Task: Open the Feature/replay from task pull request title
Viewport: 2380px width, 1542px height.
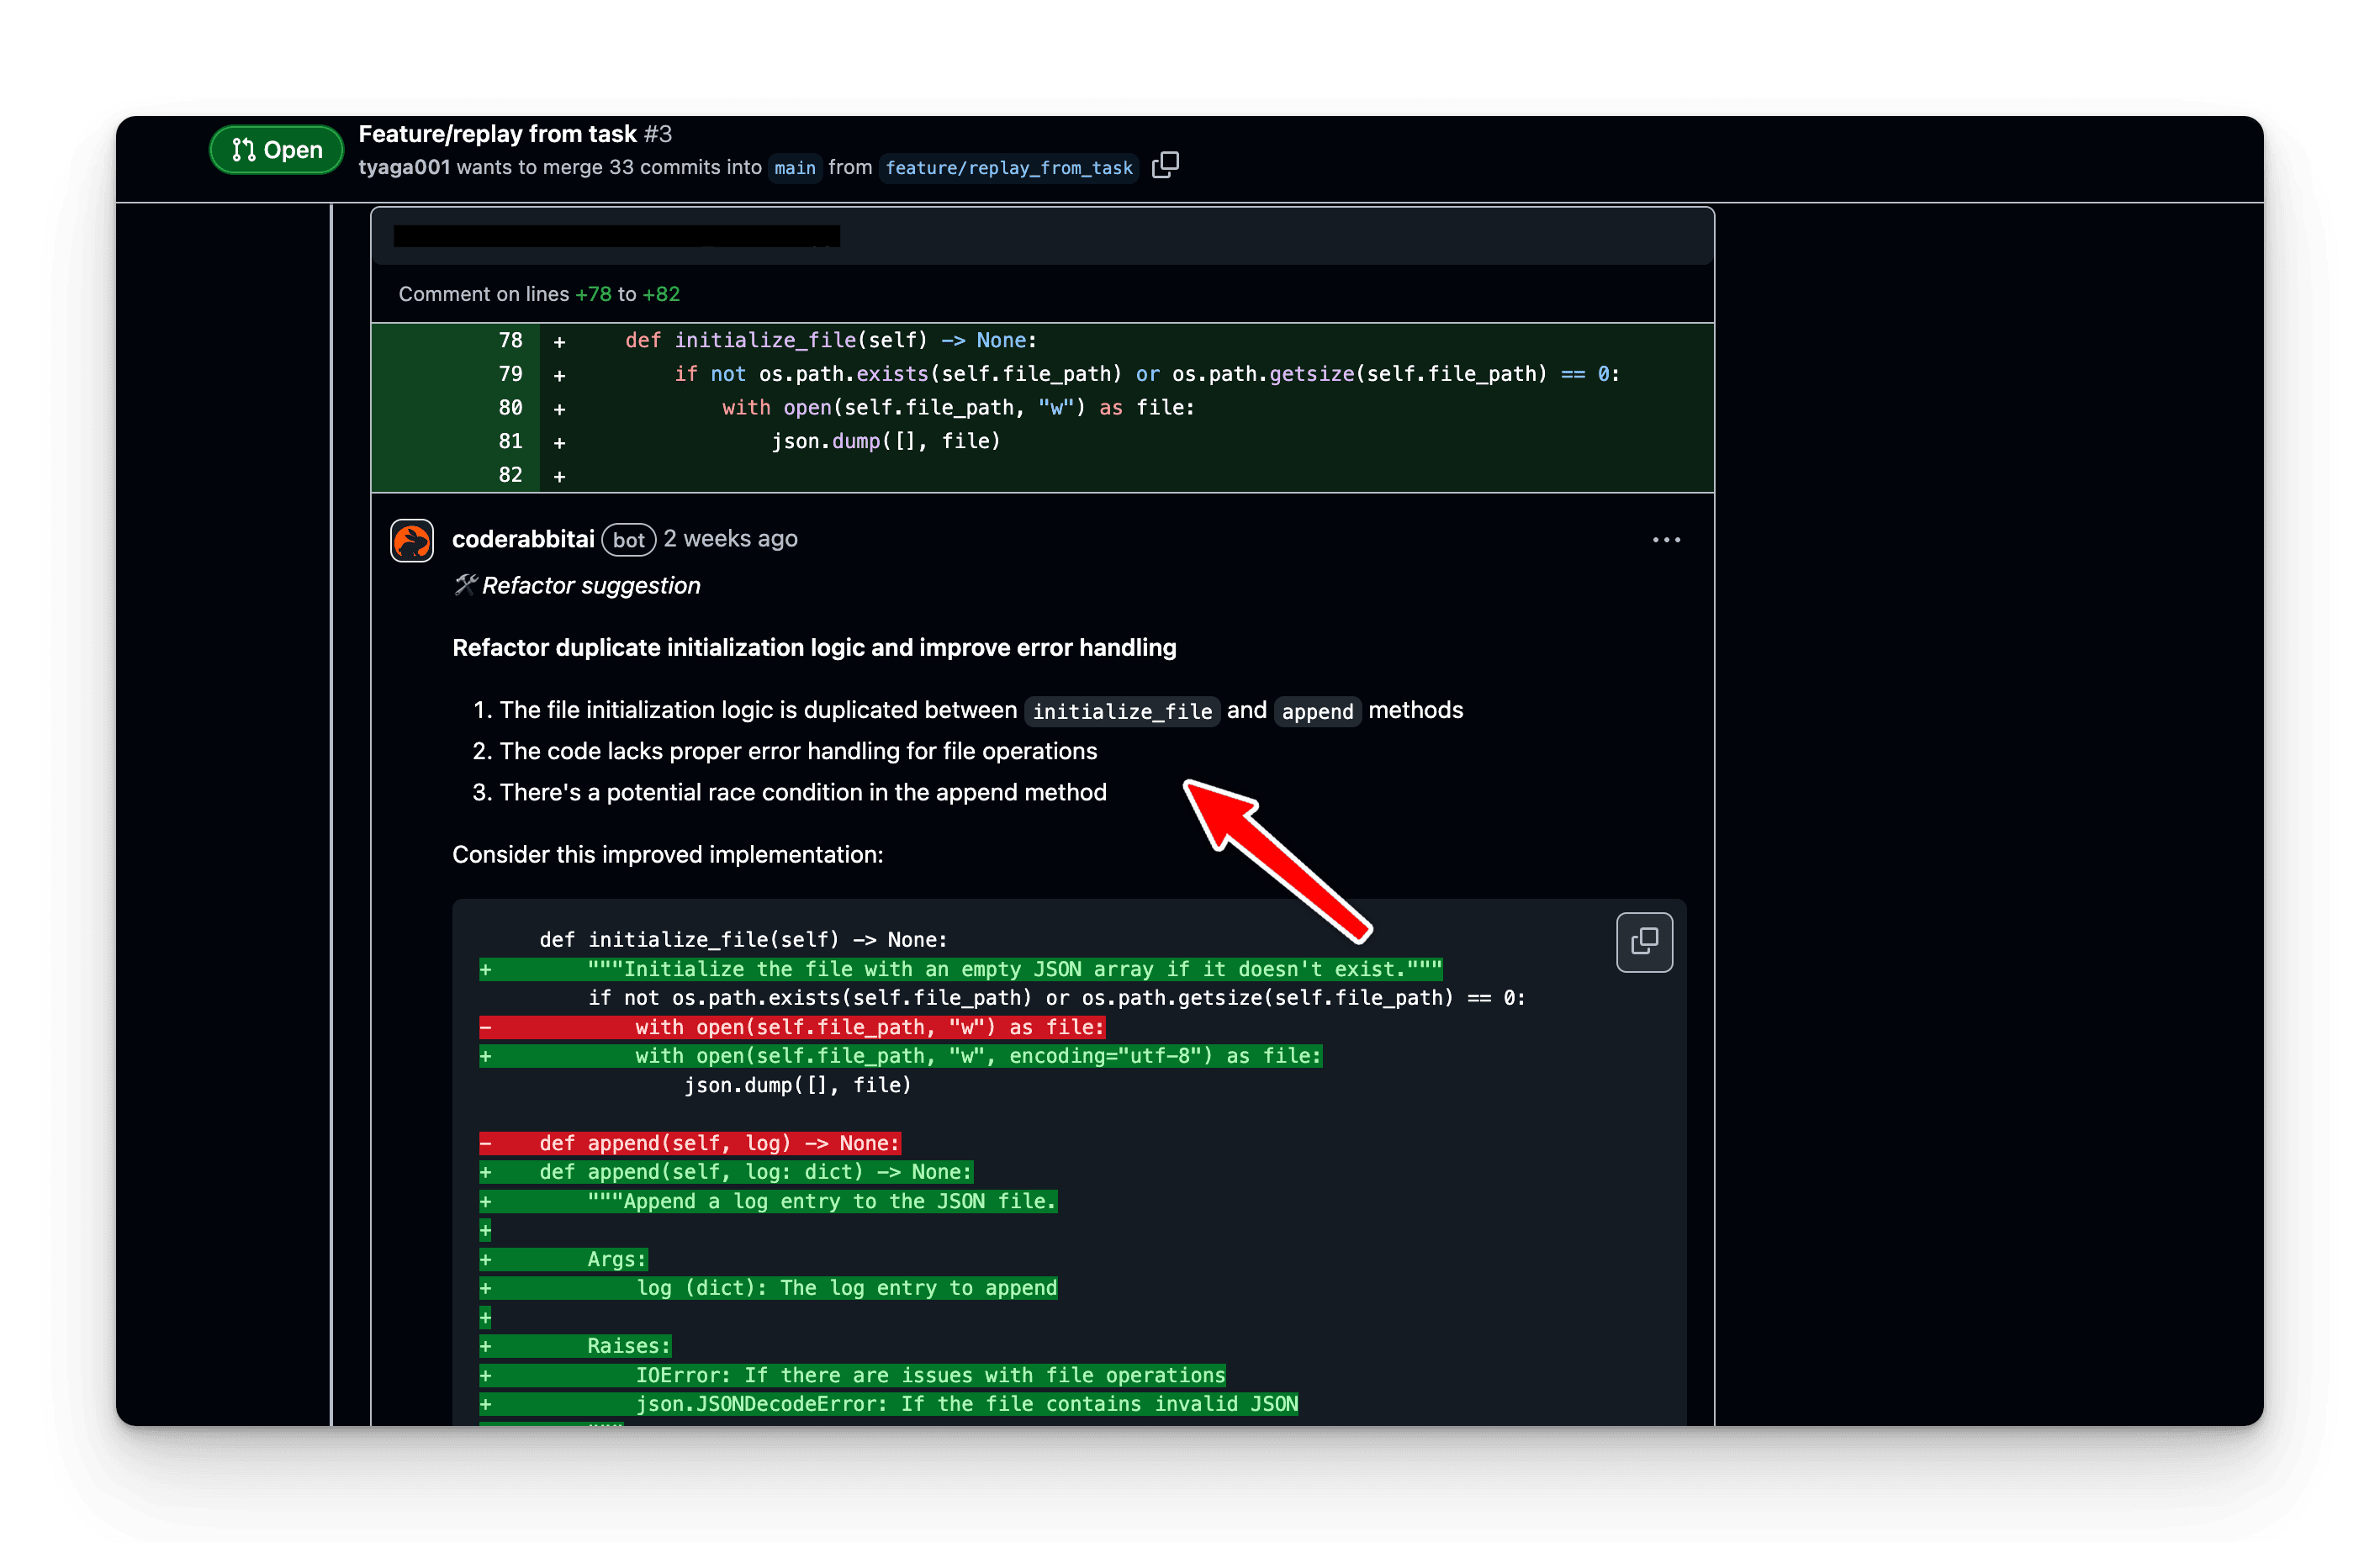Action: click(497, 133)
